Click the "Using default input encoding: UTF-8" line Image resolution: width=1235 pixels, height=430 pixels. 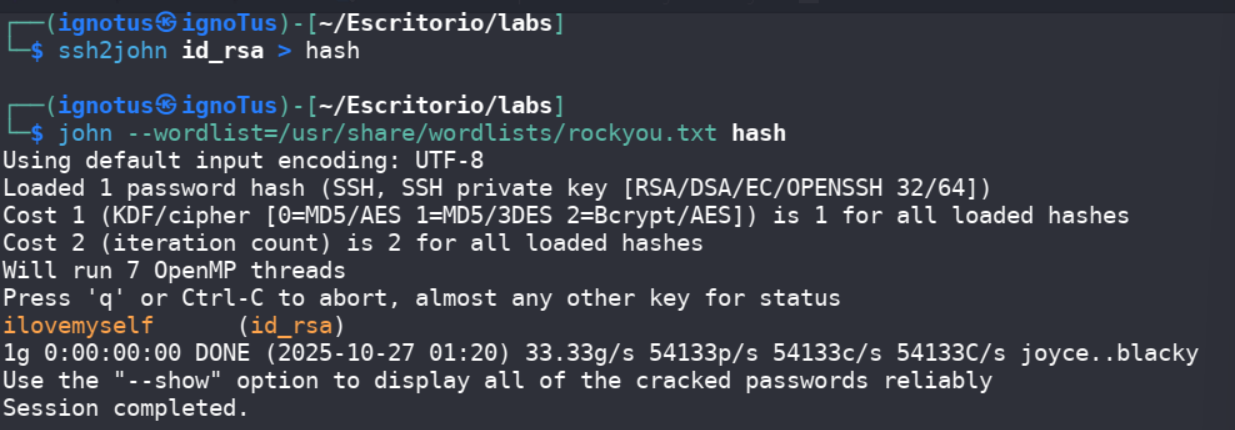[x=243, y=160]
